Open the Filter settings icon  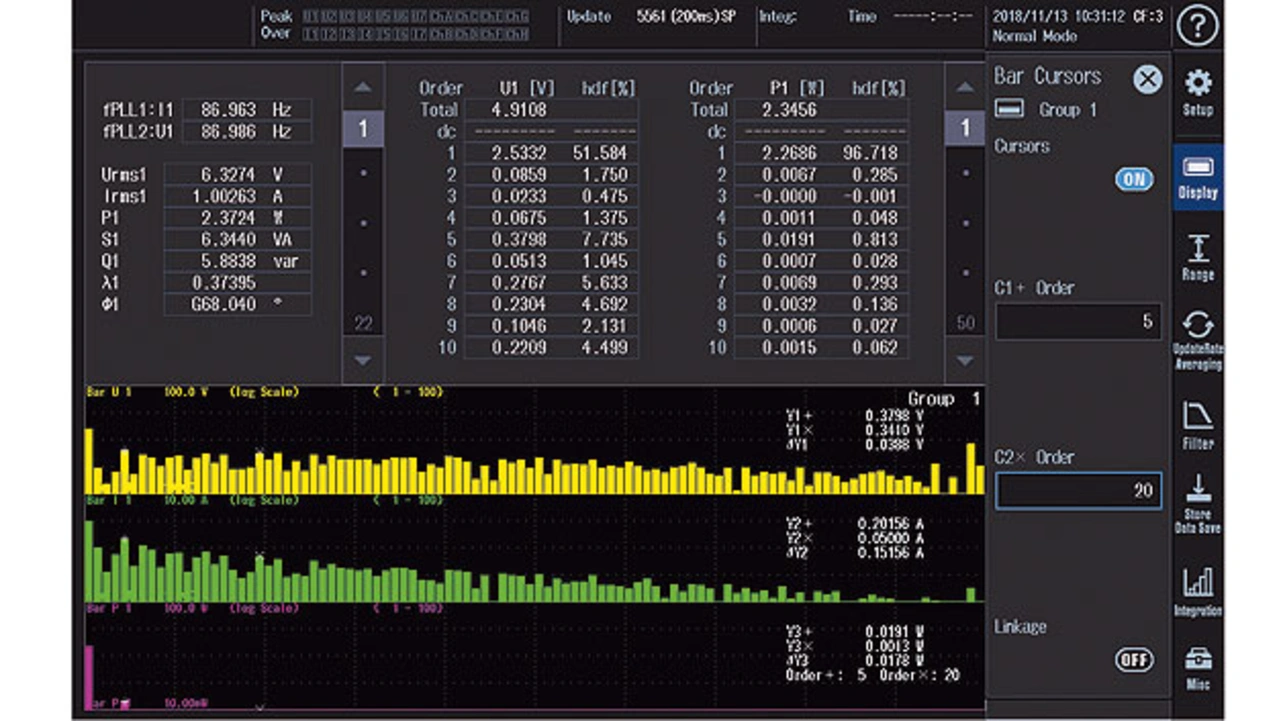click(x=1197, y=425)
